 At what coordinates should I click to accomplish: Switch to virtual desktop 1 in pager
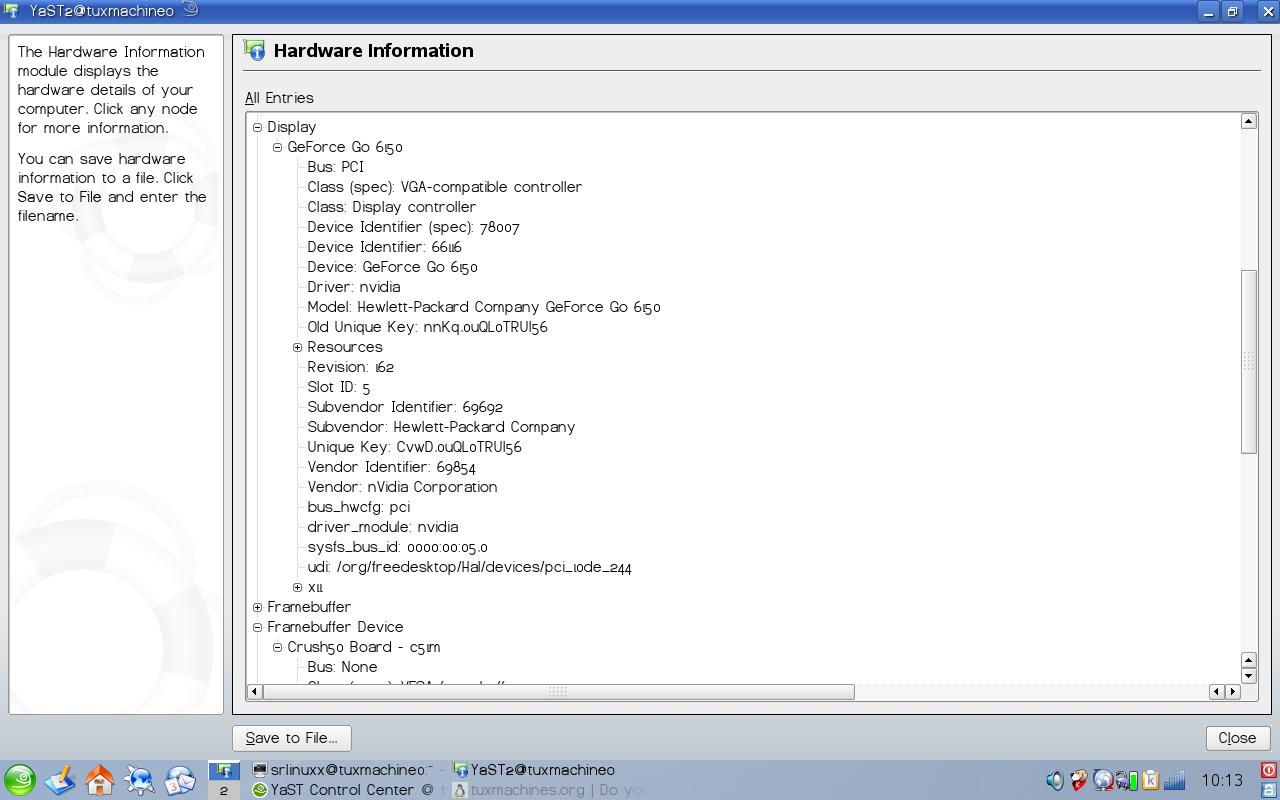(224, 771)
